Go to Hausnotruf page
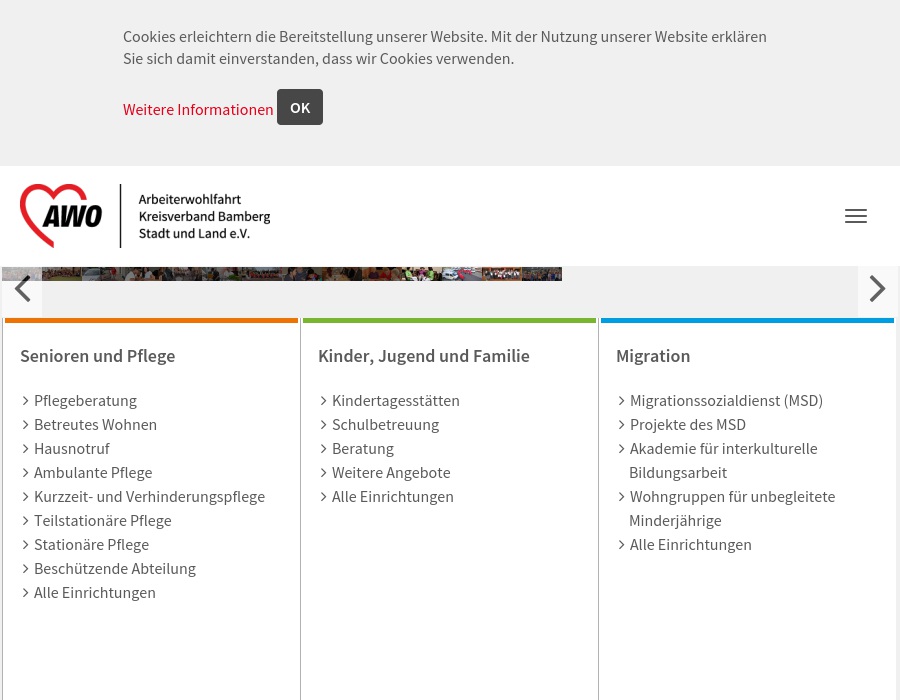The width and height of the screenshot is (900, 700). tap(72, 449)
